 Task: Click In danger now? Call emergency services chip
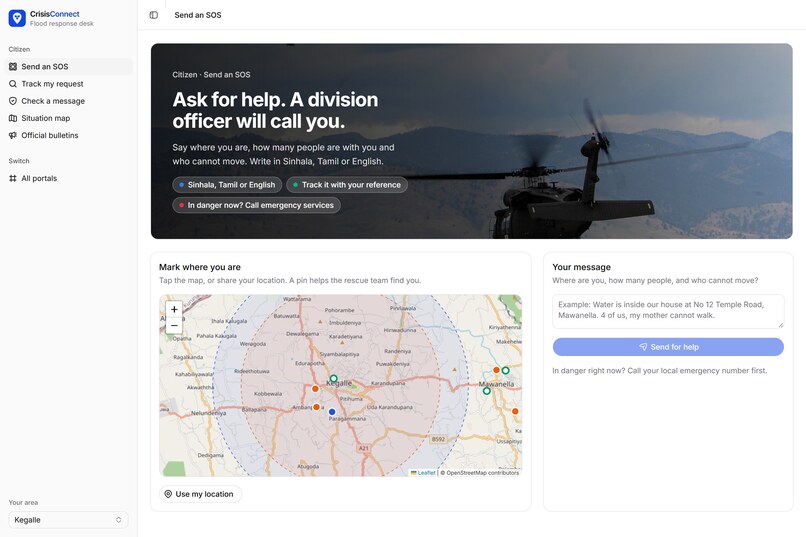[x=257, y=205]
